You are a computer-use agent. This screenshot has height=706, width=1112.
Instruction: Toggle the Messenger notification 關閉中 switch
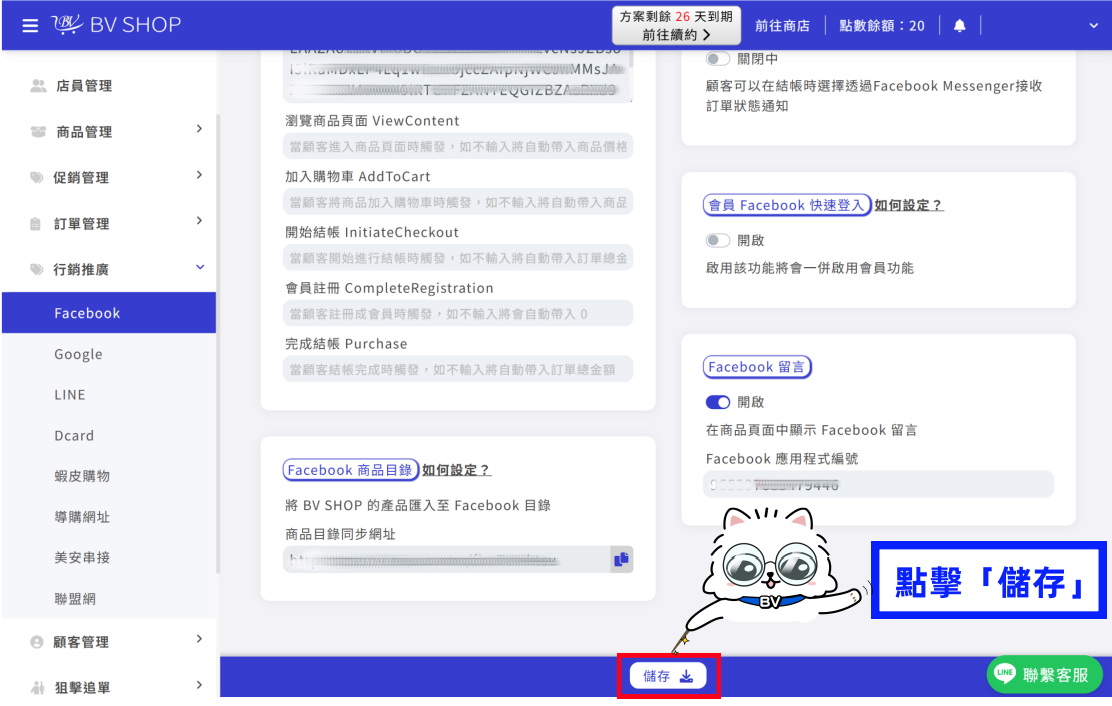[x=717, y=59]
